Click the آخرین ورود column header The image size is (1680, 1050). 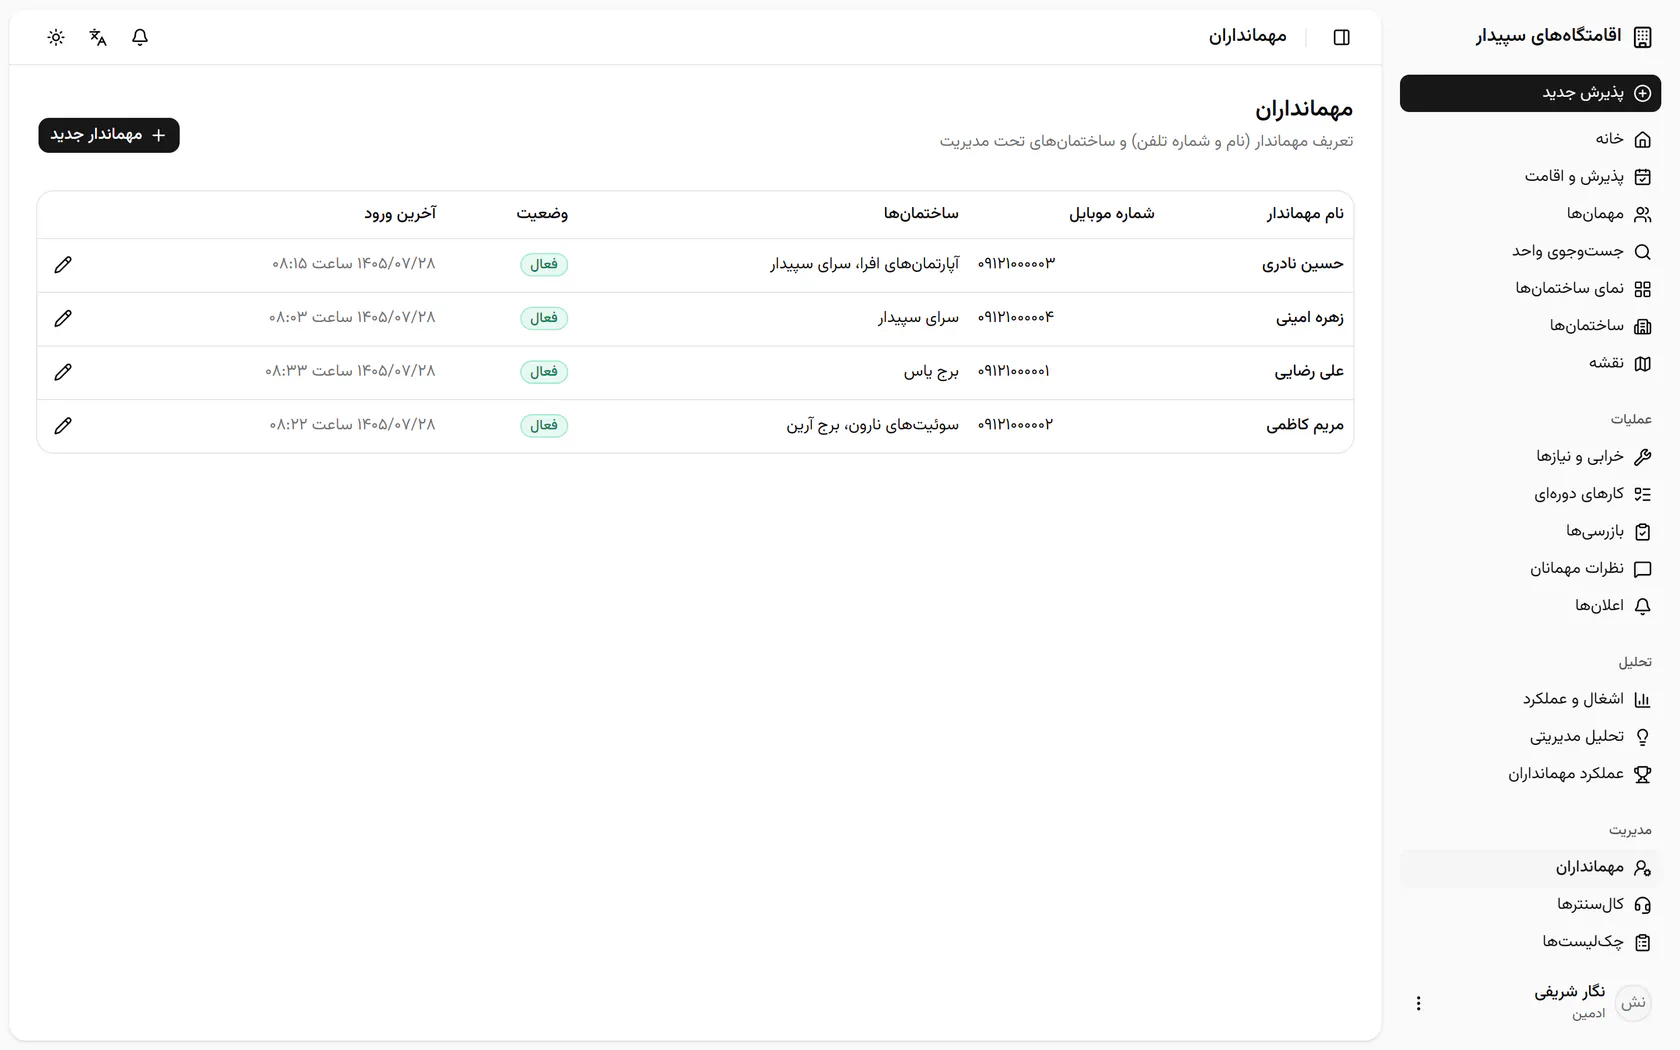[x=400, y=214]
